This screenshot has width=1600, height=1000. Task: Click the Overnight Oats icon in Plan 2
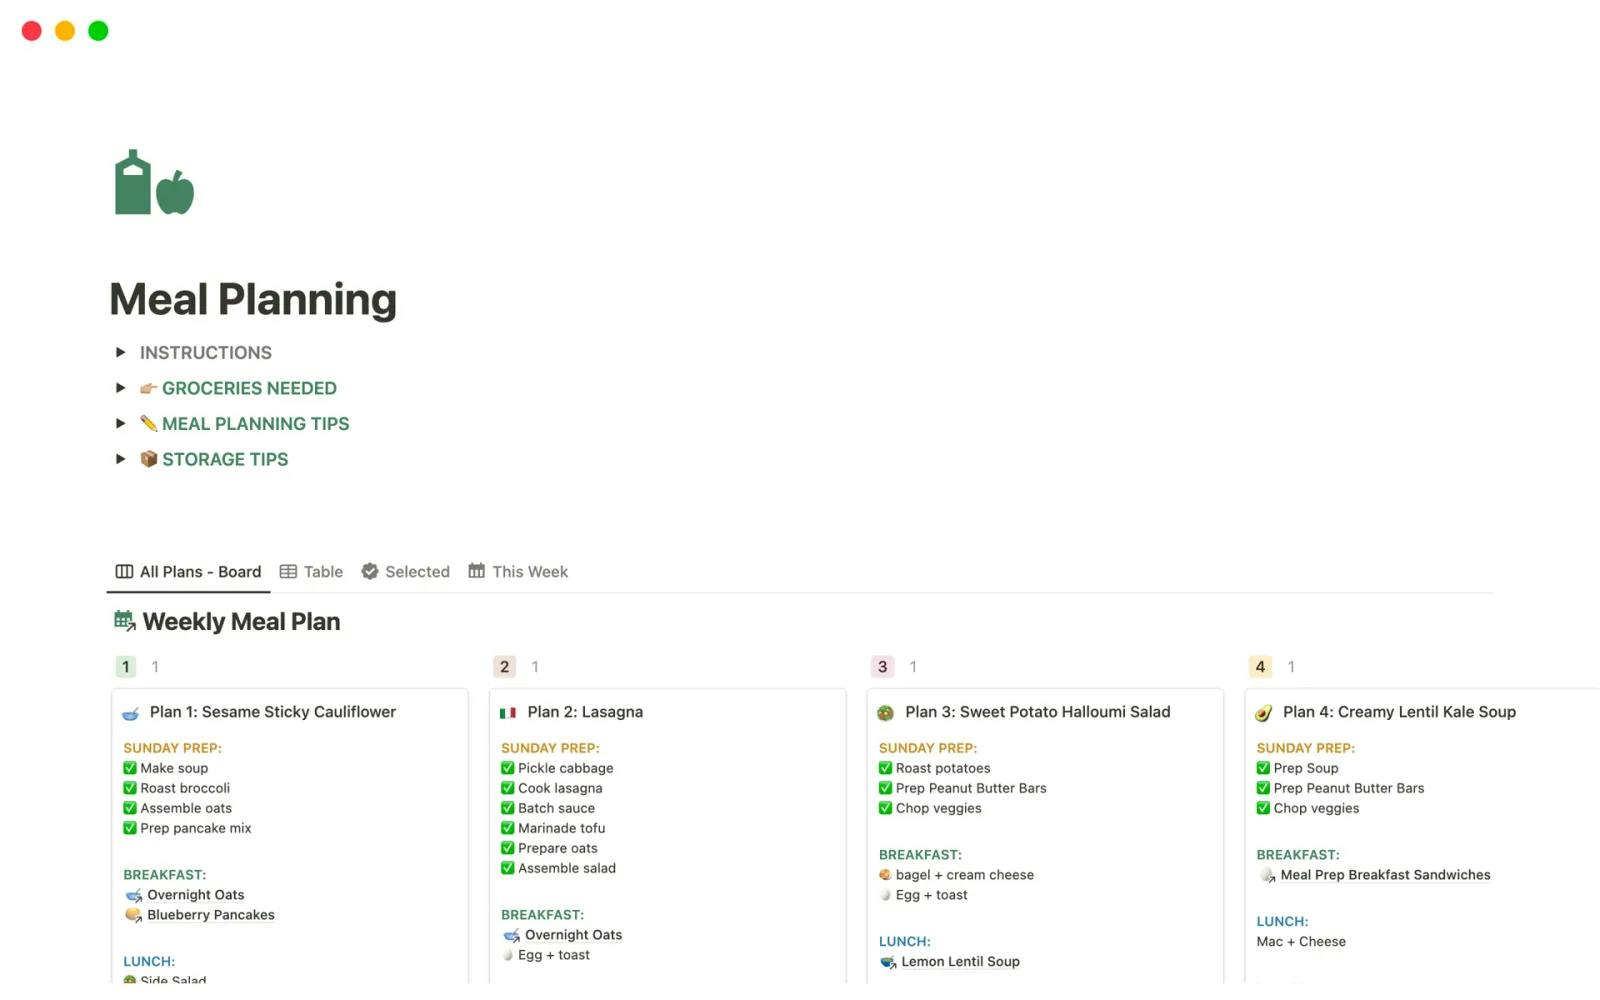tap(512, 936)
